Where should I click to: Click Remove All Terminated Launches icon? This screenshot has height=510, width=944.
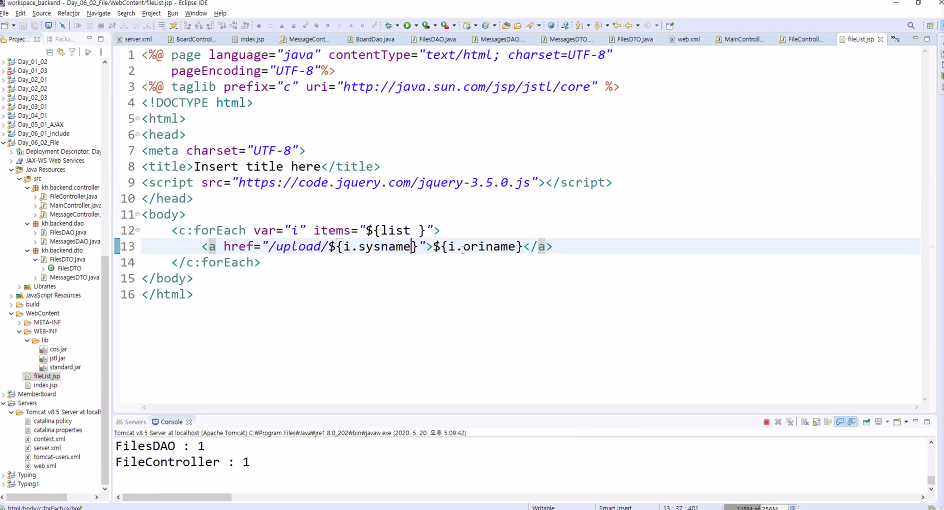point(789,422)
